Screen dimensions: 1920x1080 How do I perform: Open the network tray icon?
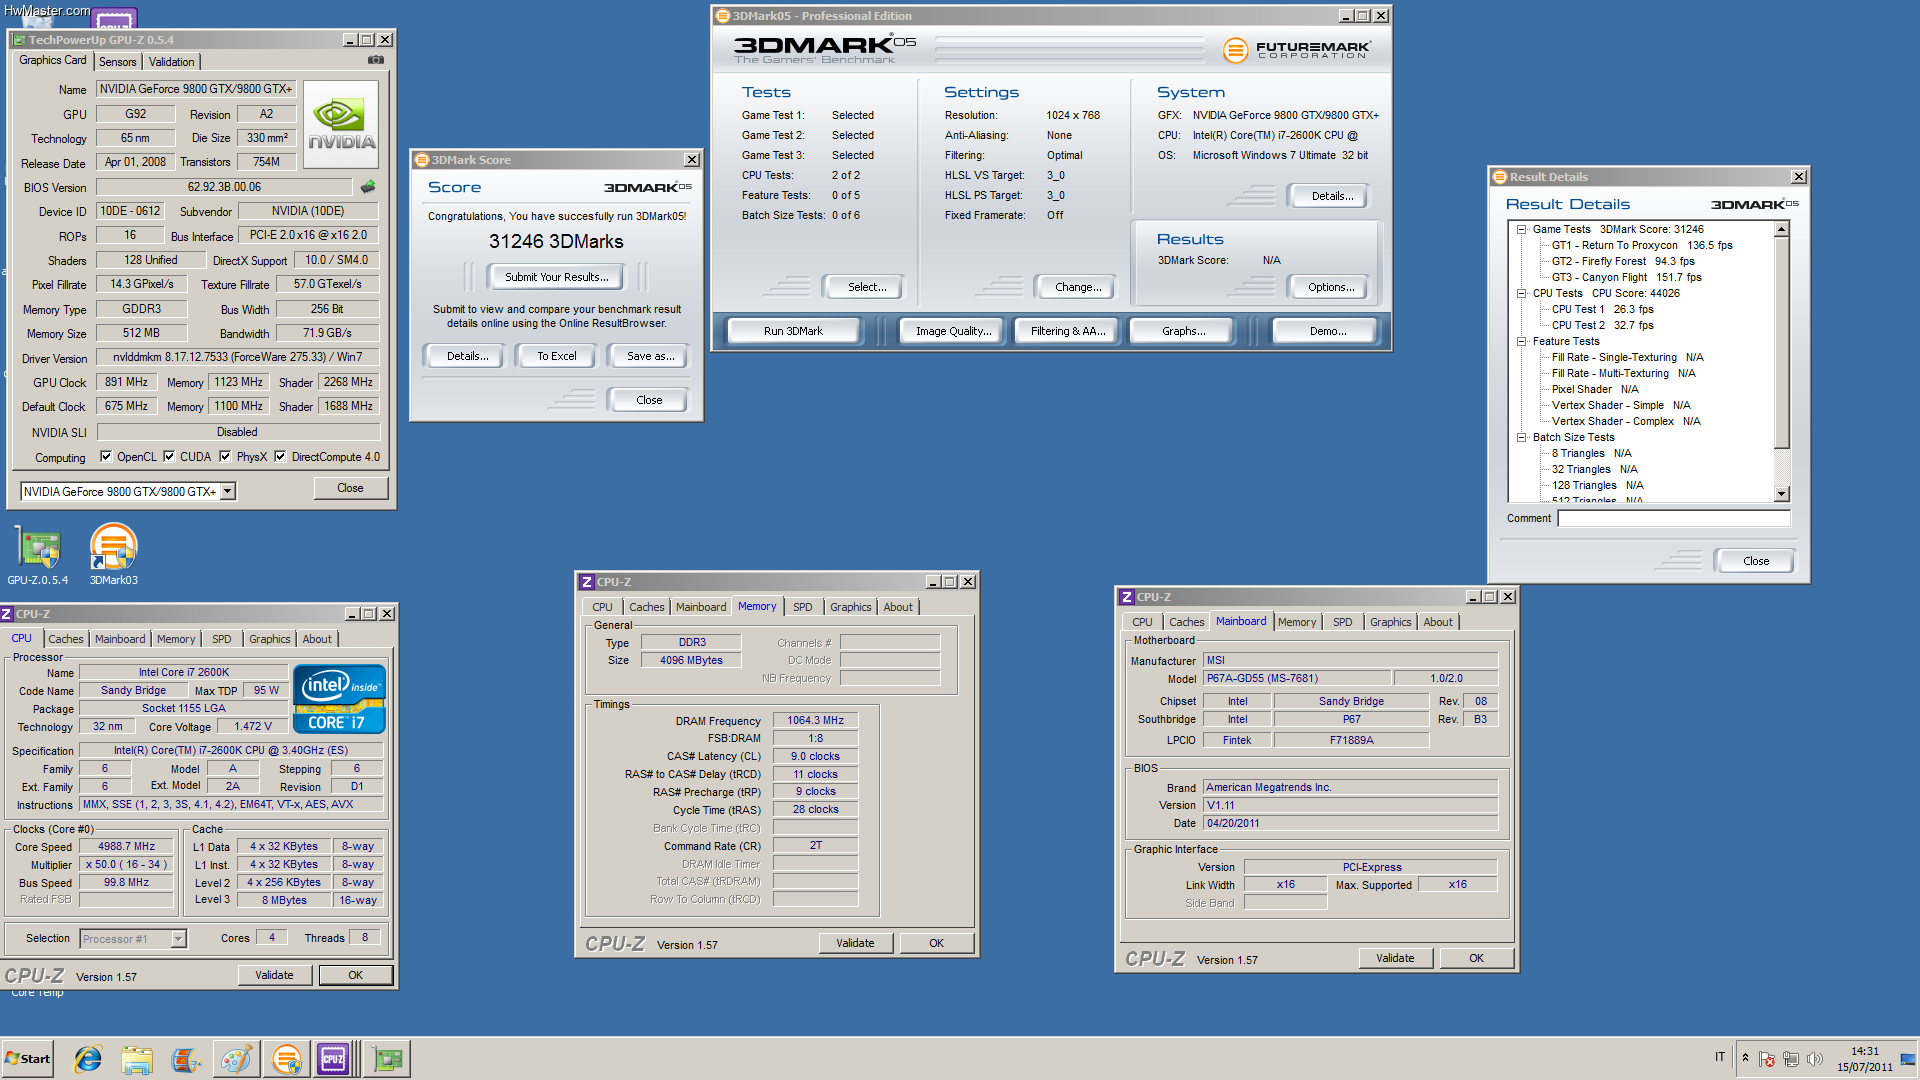(1791, 1059)
